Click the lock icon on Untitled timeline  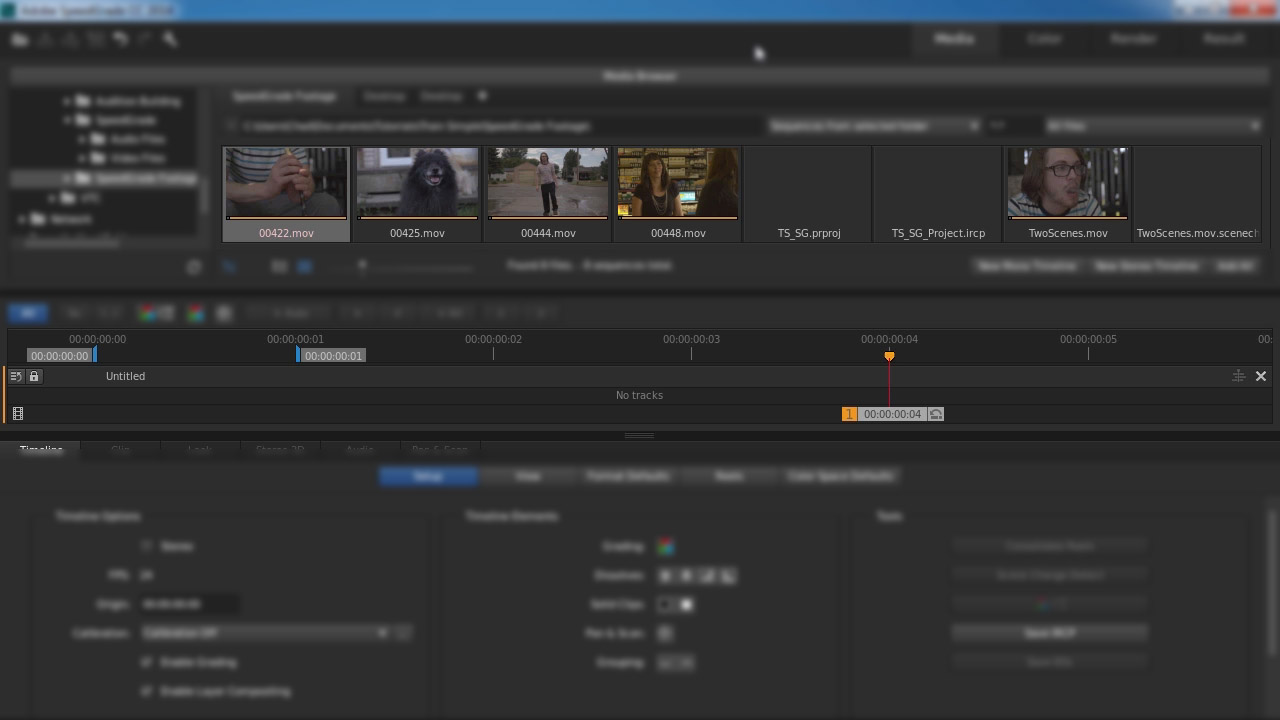tap(34, 377)
